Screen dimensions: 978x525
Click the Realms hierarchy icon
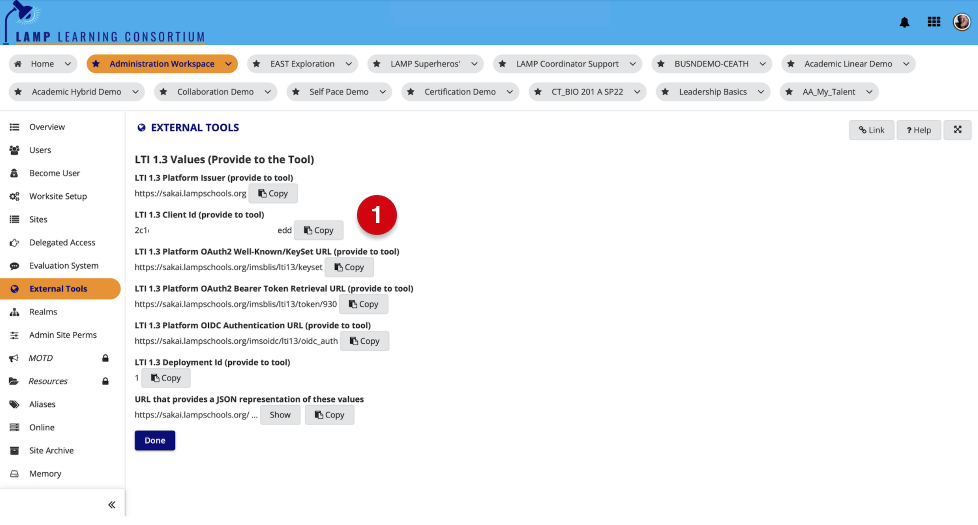pyautogui.click(x=14, y=312)
